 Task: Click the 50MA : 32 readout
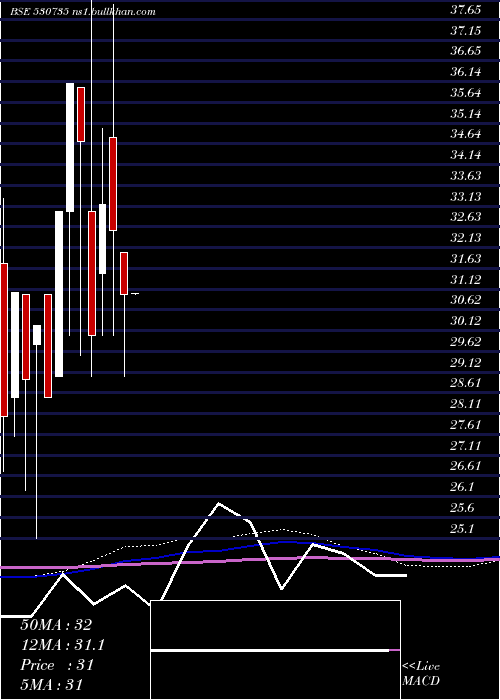pos(56,625)
